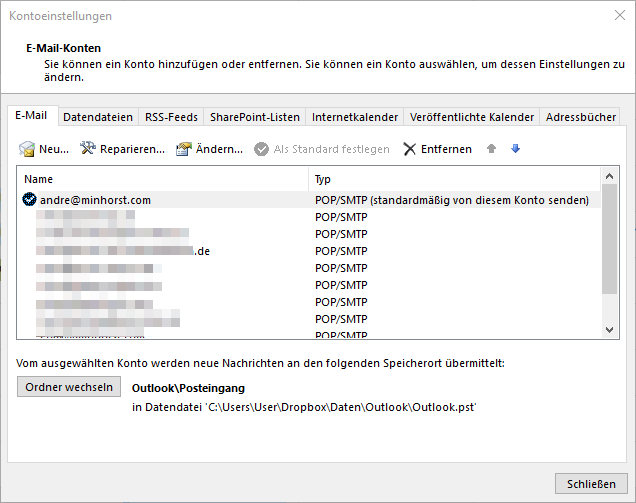Select the andre@minhorst.com account row
This screenshot has width=636, height=503.
308,200
